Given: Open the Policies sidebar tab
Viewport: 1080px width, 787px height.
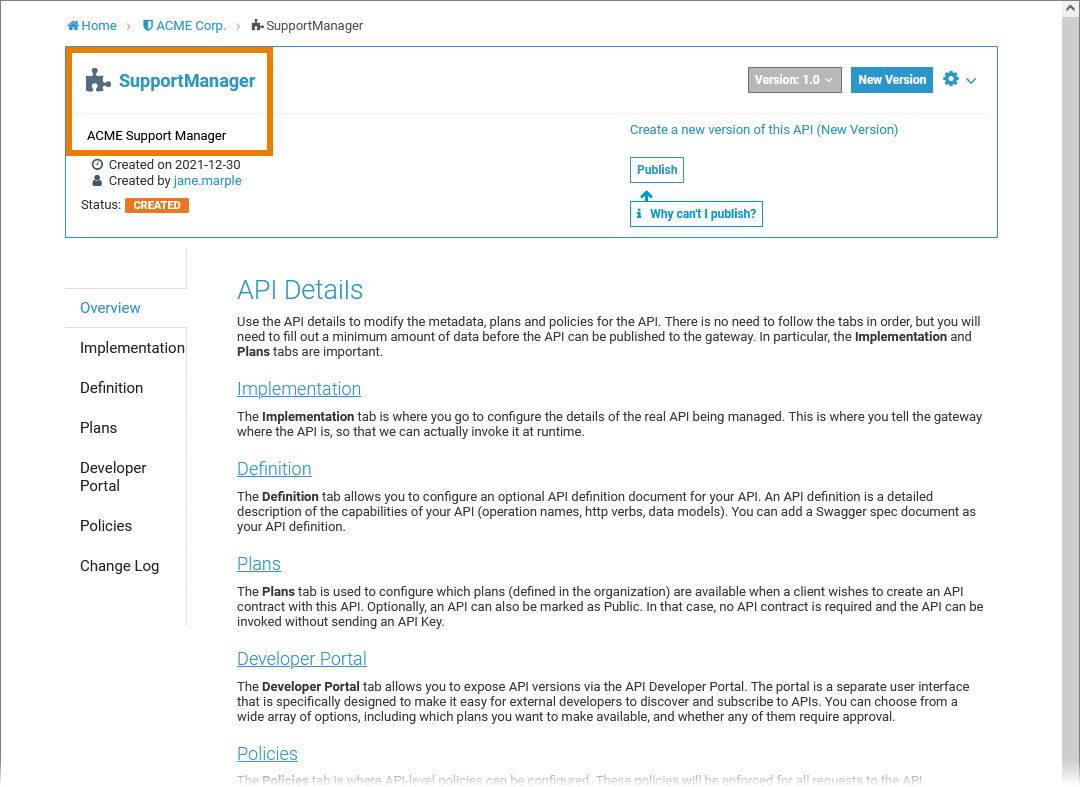Looking at the screenshot, I should point(105,525).
